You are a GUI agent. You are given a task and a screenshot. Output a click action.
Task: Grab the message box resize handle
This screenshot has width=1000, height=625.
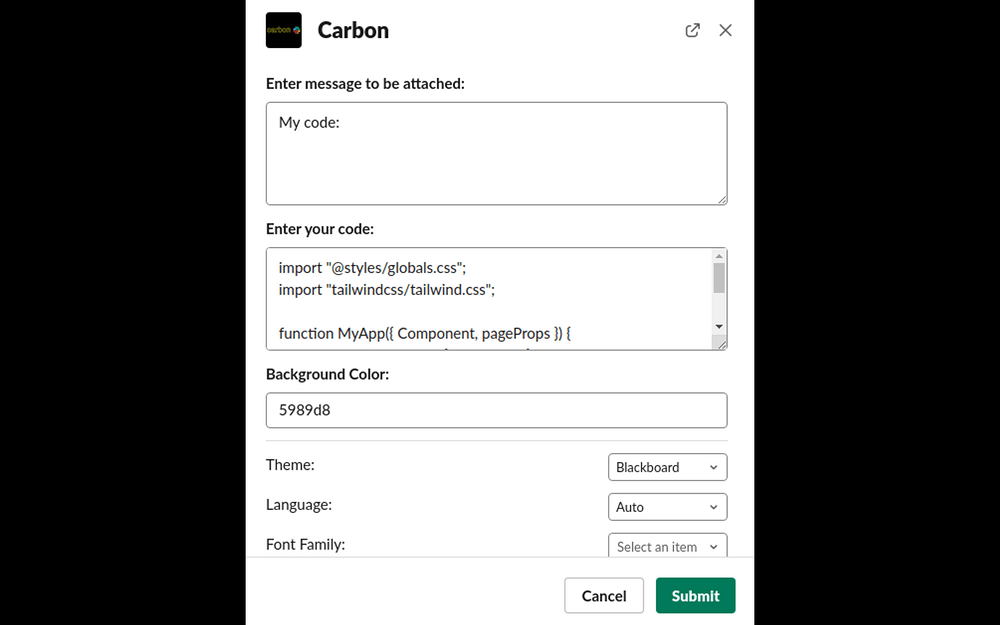coord(722,200)
